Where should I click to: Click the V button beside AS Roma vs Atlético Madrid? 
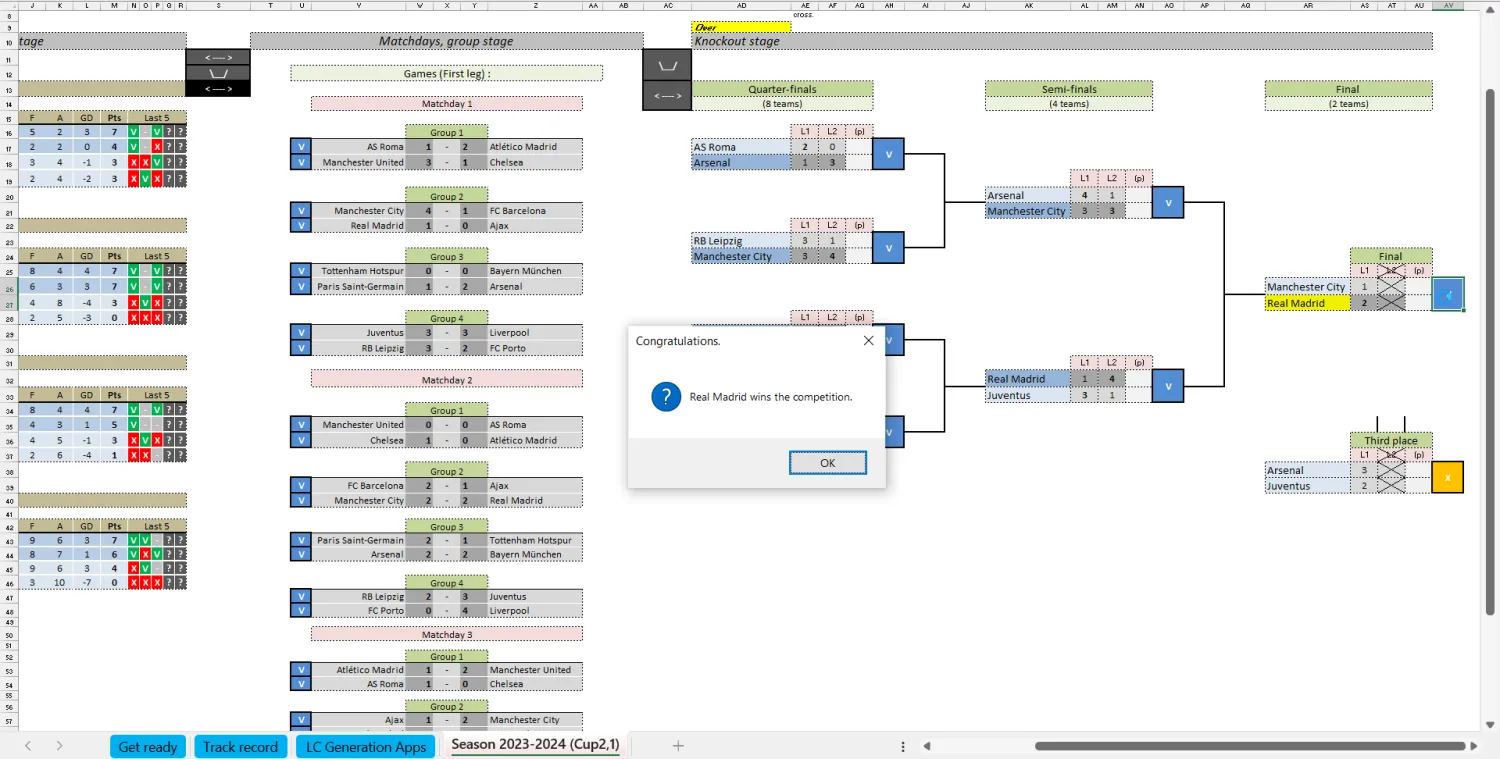click(300, 147)
